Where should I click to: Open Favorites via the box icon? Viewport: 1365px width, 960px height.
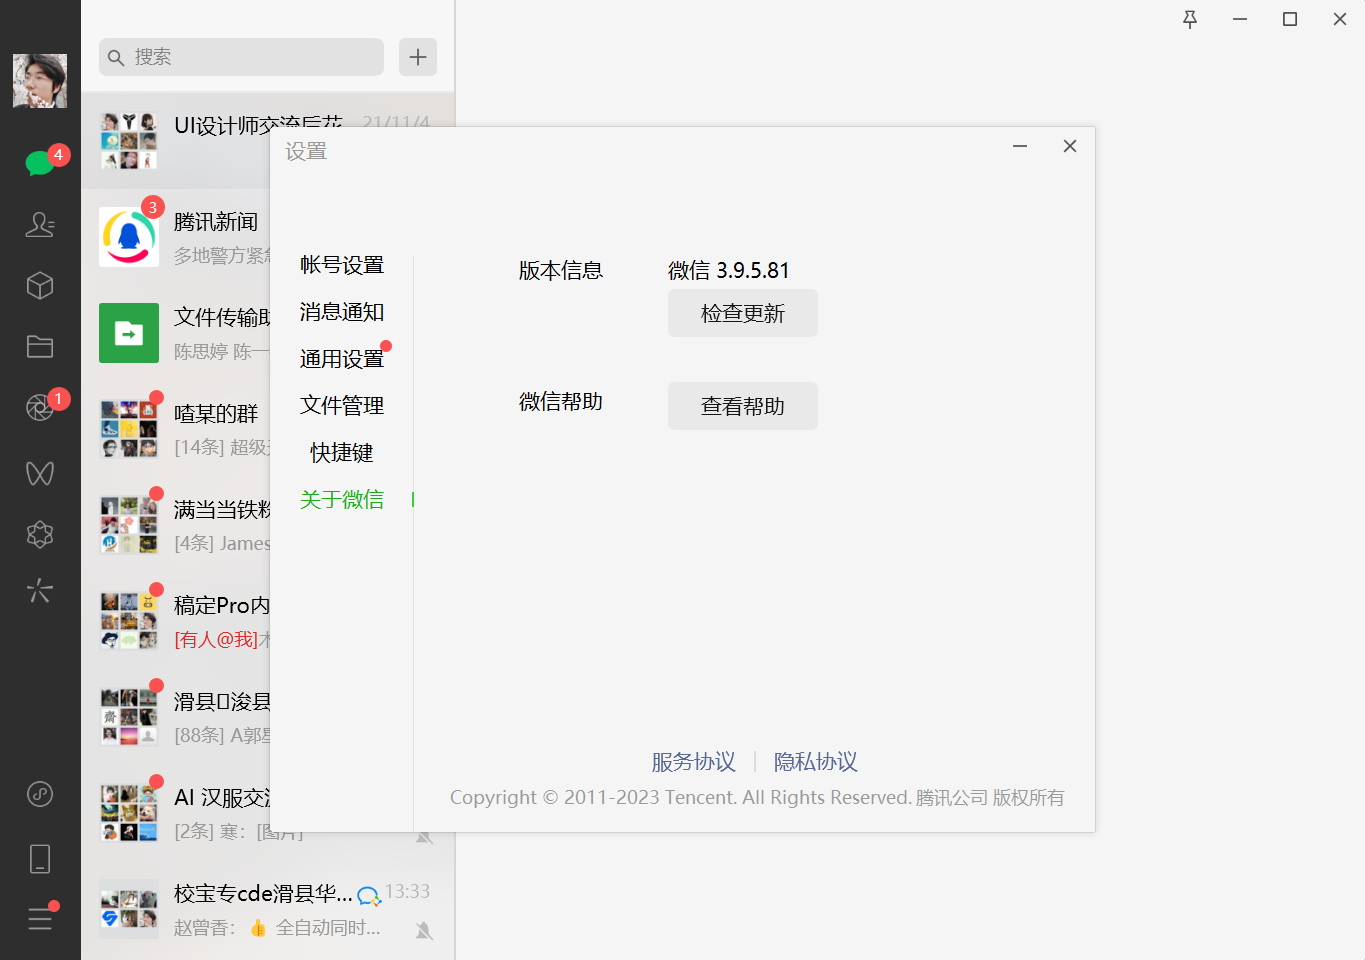40,285
